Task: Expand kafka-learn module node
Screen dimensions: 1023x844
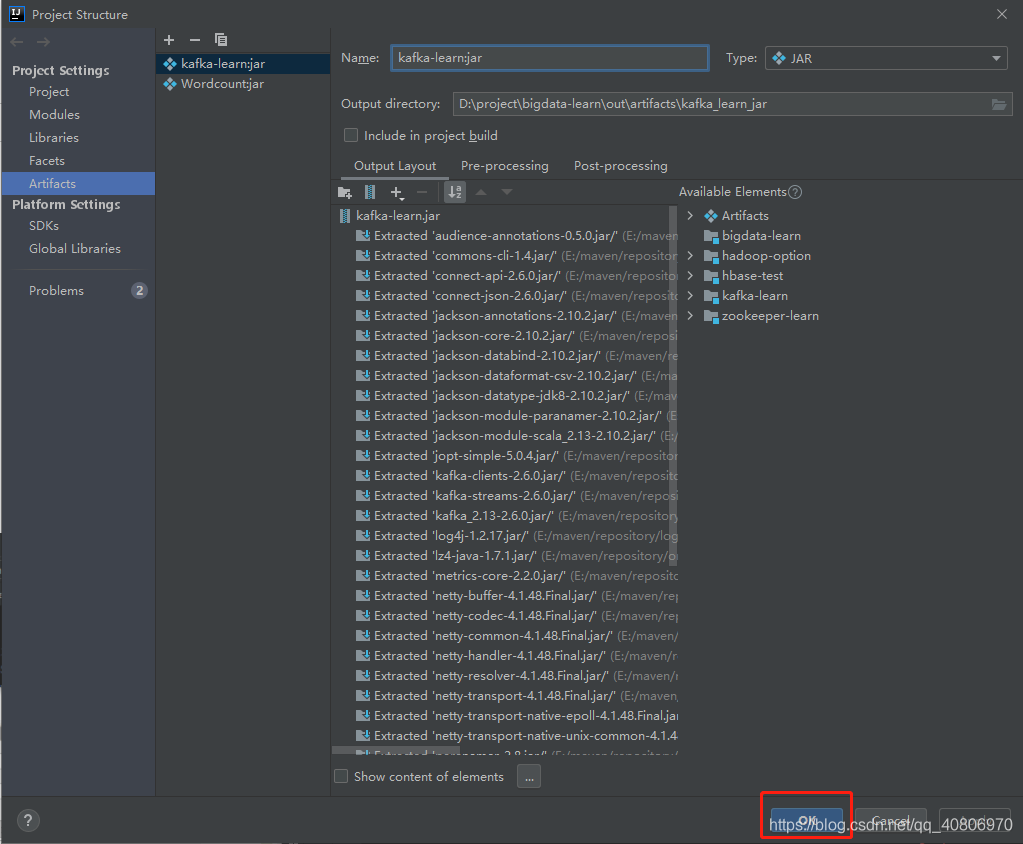Action: 690,296
